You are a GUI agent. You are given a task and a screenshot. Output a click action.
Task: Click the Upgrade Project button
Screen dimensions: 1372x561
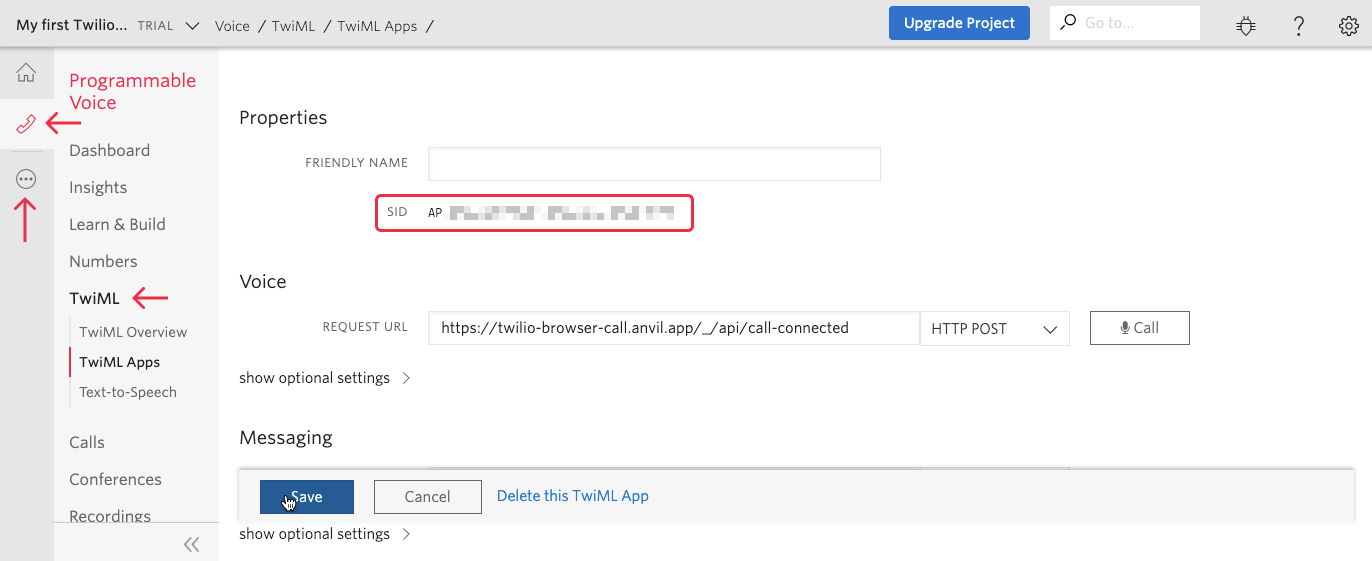pos(958,23)
